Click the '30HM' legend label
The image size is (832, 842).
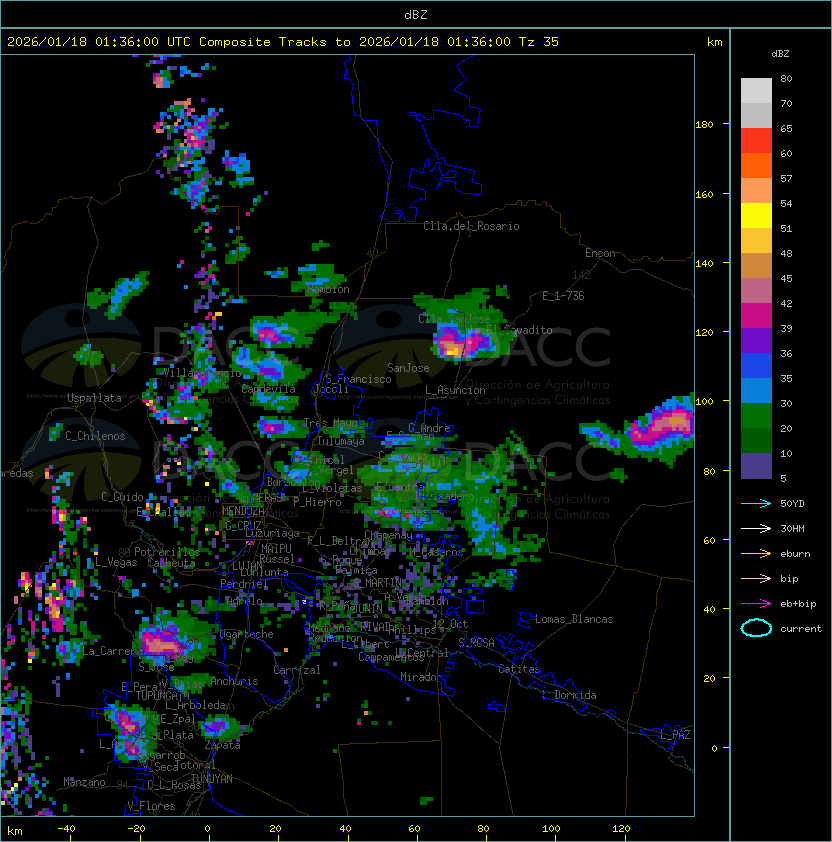792,529
